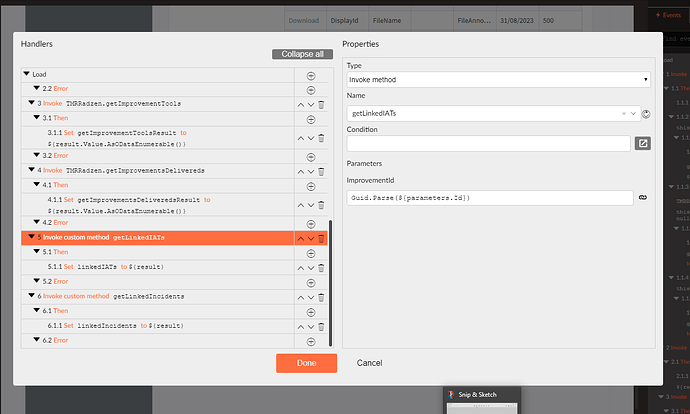The image size is (690, 414).
Task: Move down the getImprovementTools invoke handler
Action: [311, 105]
